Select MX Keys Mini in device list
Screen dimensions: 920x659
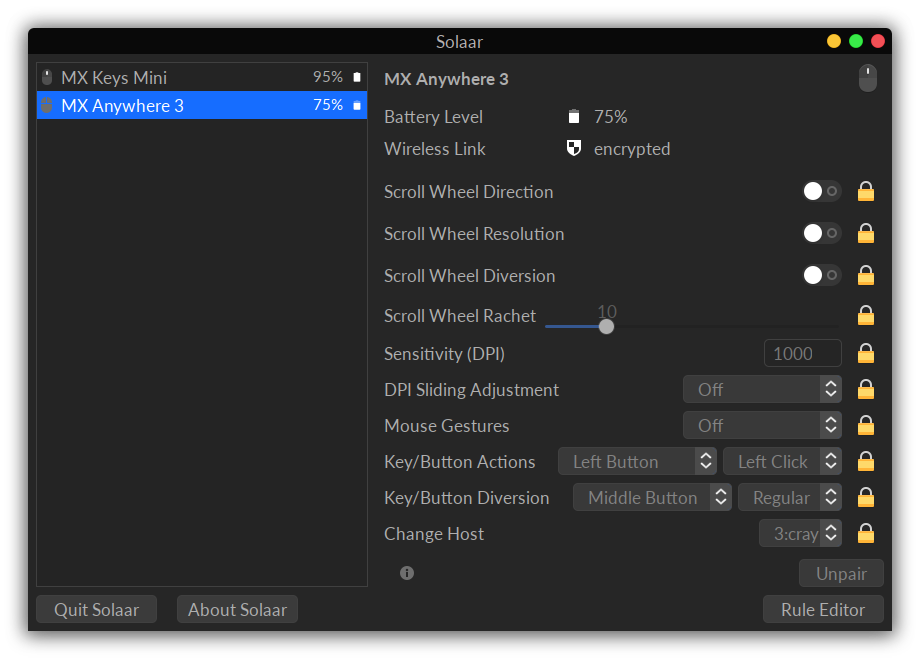click(x=202, y=77)
